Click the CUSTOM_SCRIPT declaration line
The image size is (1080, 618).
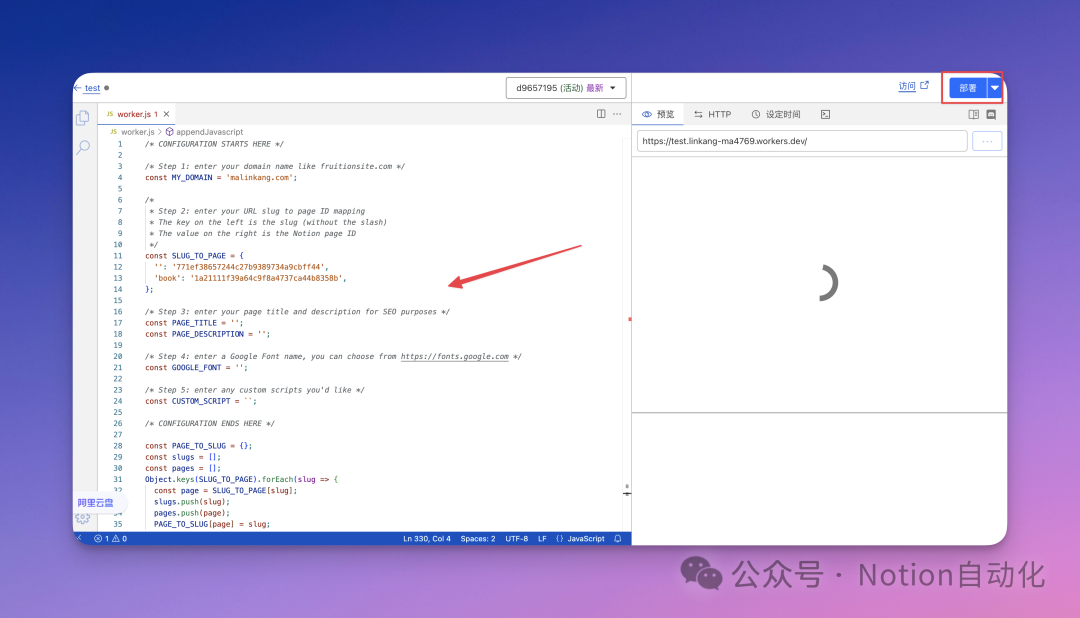200,401
